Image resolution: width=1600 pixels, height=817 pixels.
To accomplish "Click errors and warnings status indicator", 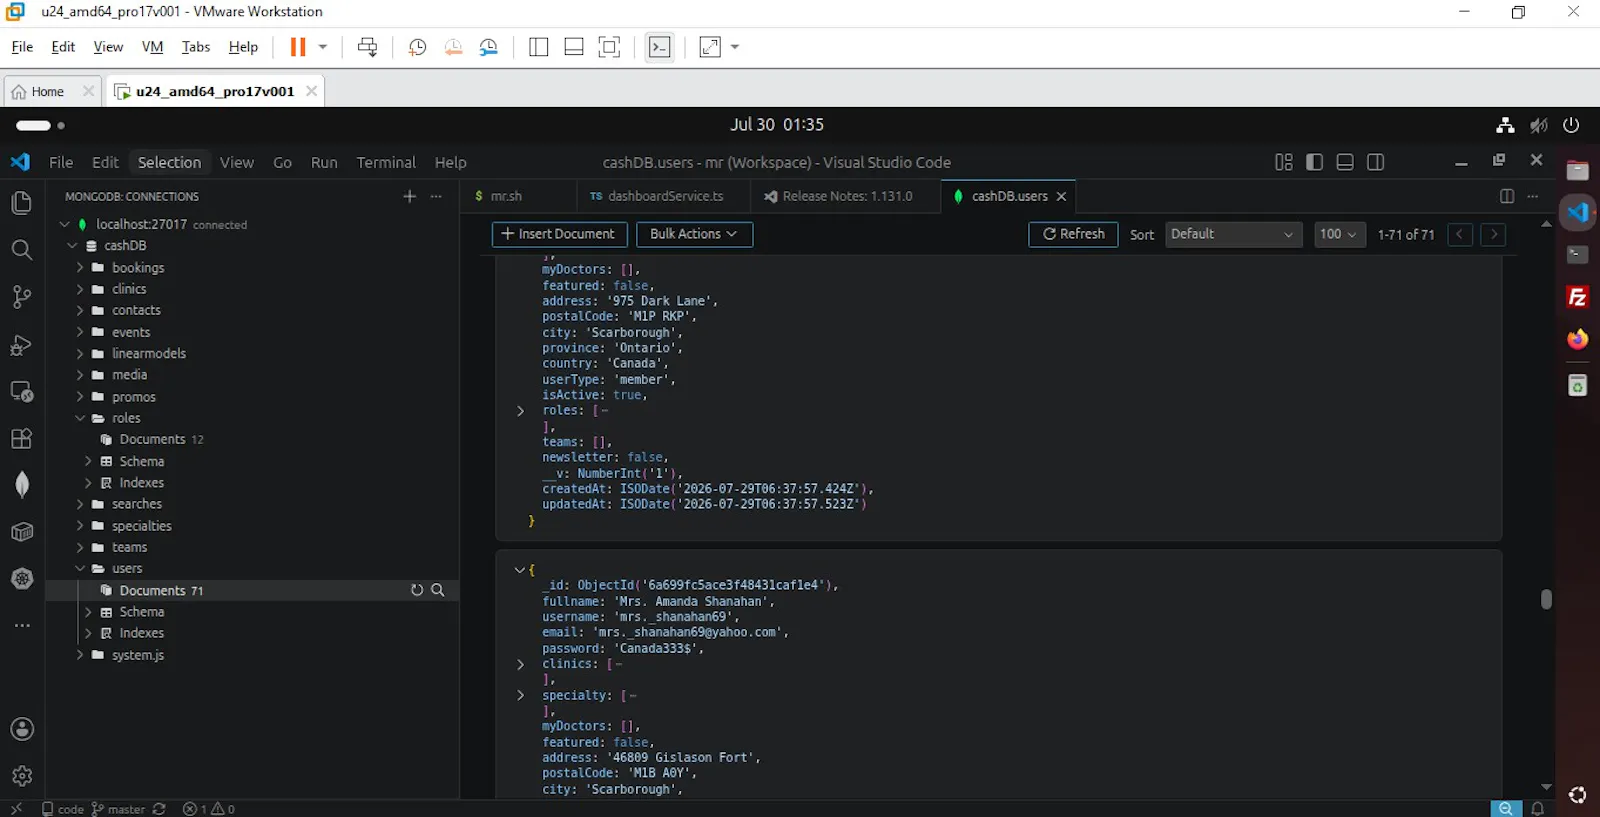I will (x=209, y=809).
